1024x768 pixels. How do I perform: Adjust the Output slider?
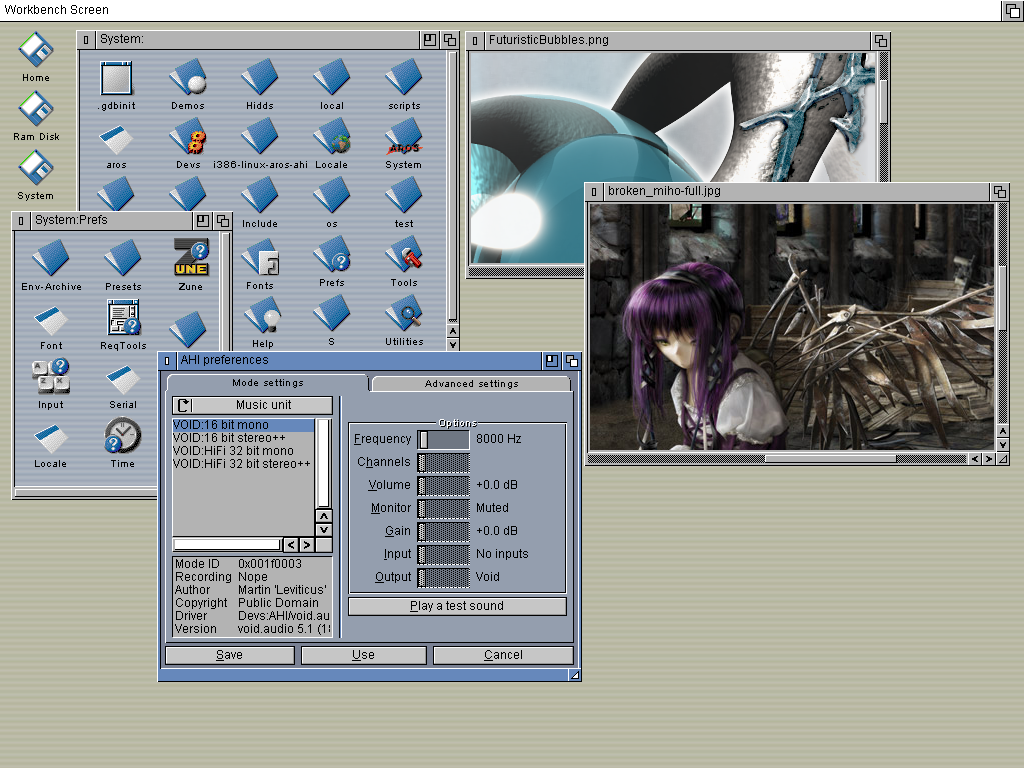[x=443, y=577]
